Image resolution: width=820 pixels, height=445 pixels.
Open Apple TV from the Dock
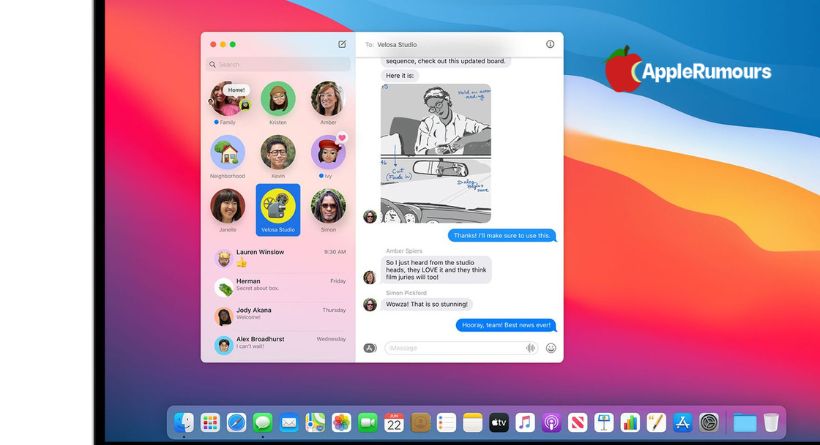pyautogui.click(x=499, y=423)
